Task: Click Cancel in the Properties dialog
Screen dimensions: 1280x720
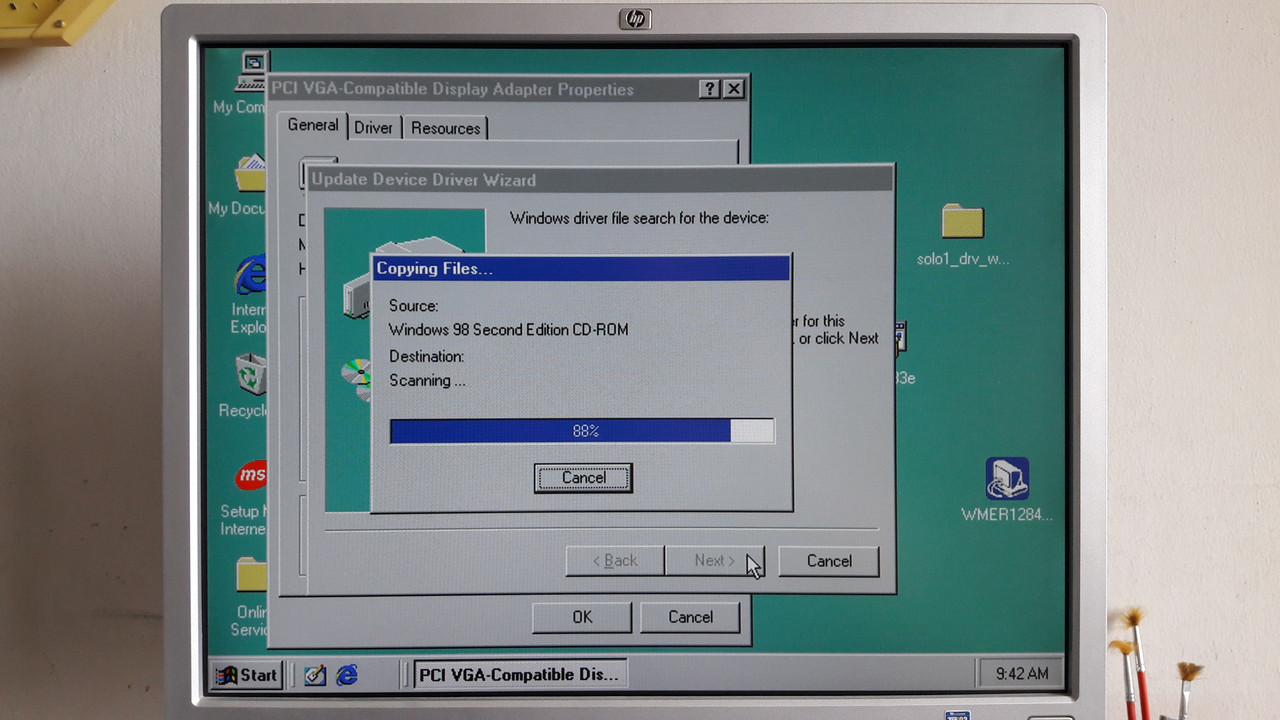Action: (690, 617)
